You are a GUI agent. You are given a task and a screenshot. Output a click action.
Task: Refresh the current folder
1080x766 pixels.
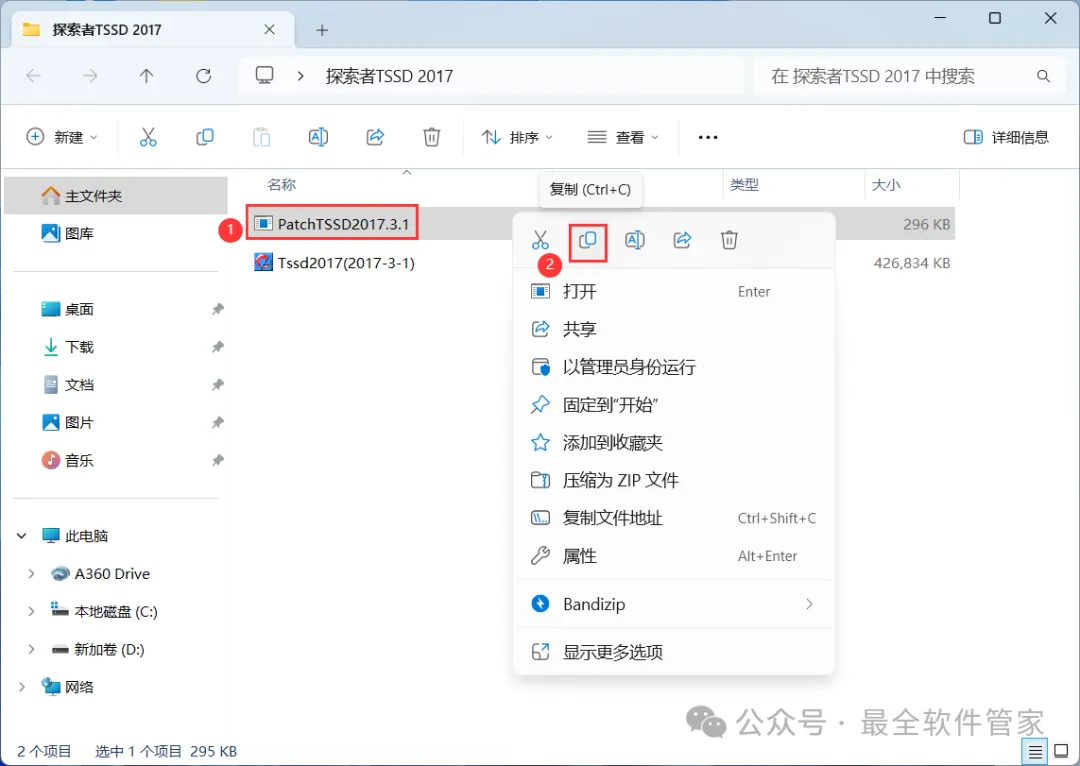(x=203, y=76)
